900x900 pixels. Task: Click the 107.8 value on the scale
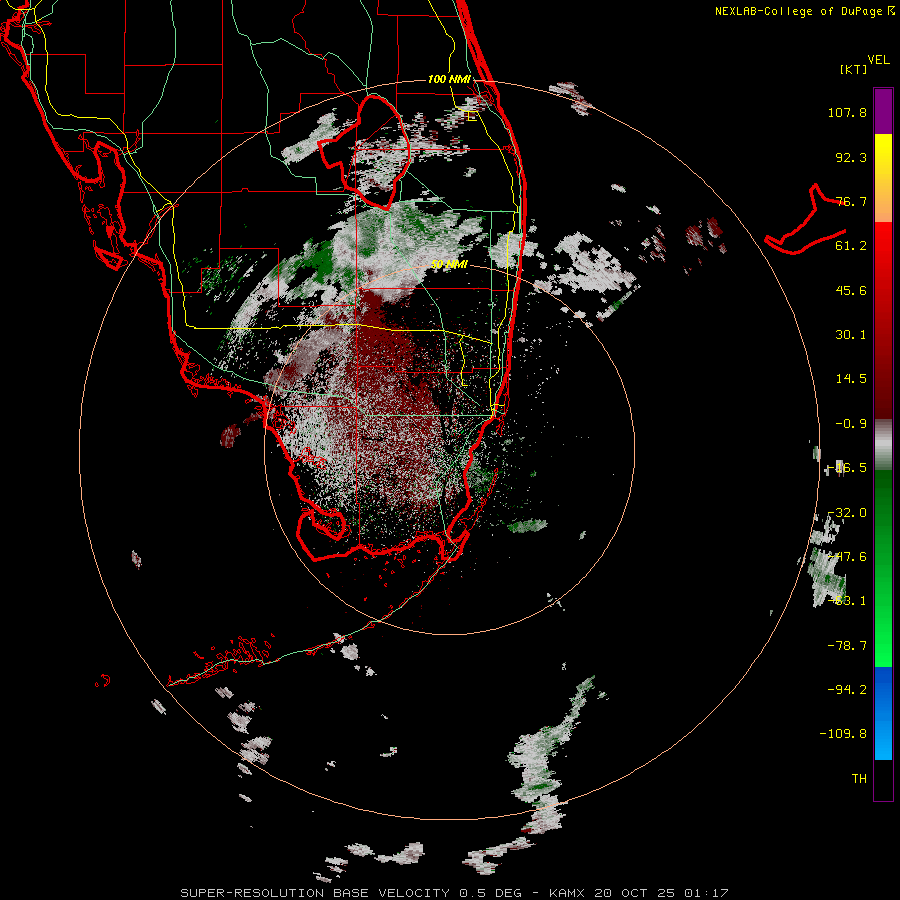pos(847,112)
